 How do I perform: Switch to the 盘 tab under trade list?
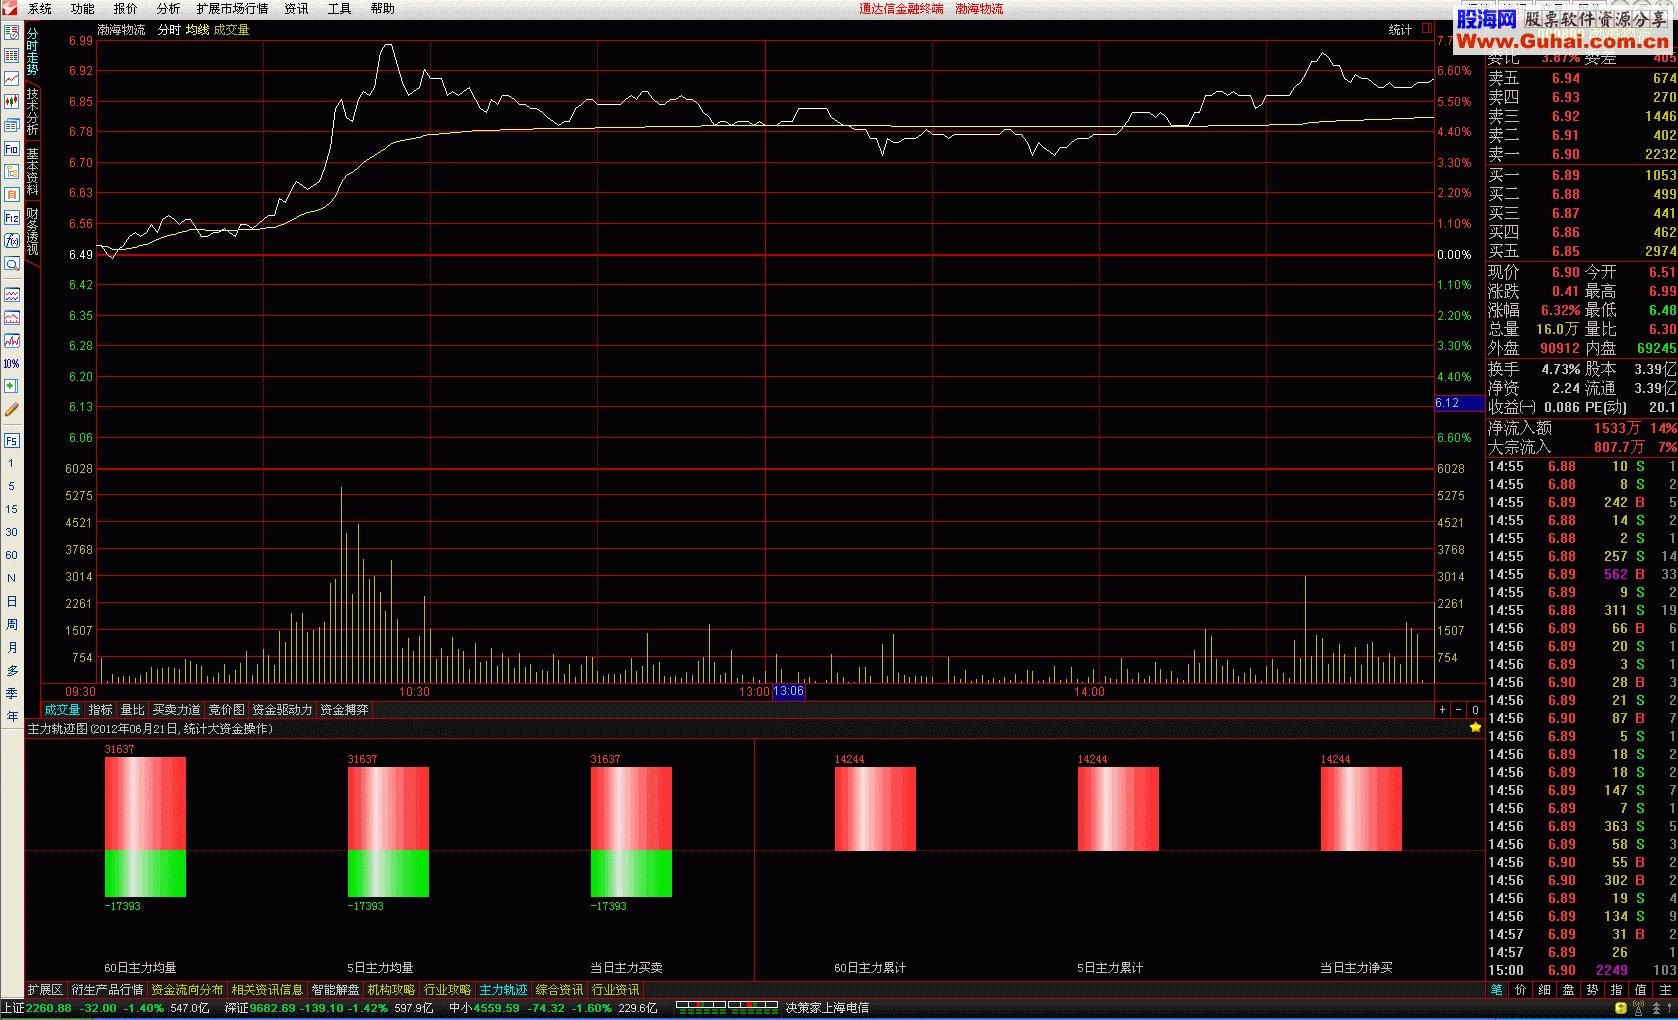pos(1569,990)
